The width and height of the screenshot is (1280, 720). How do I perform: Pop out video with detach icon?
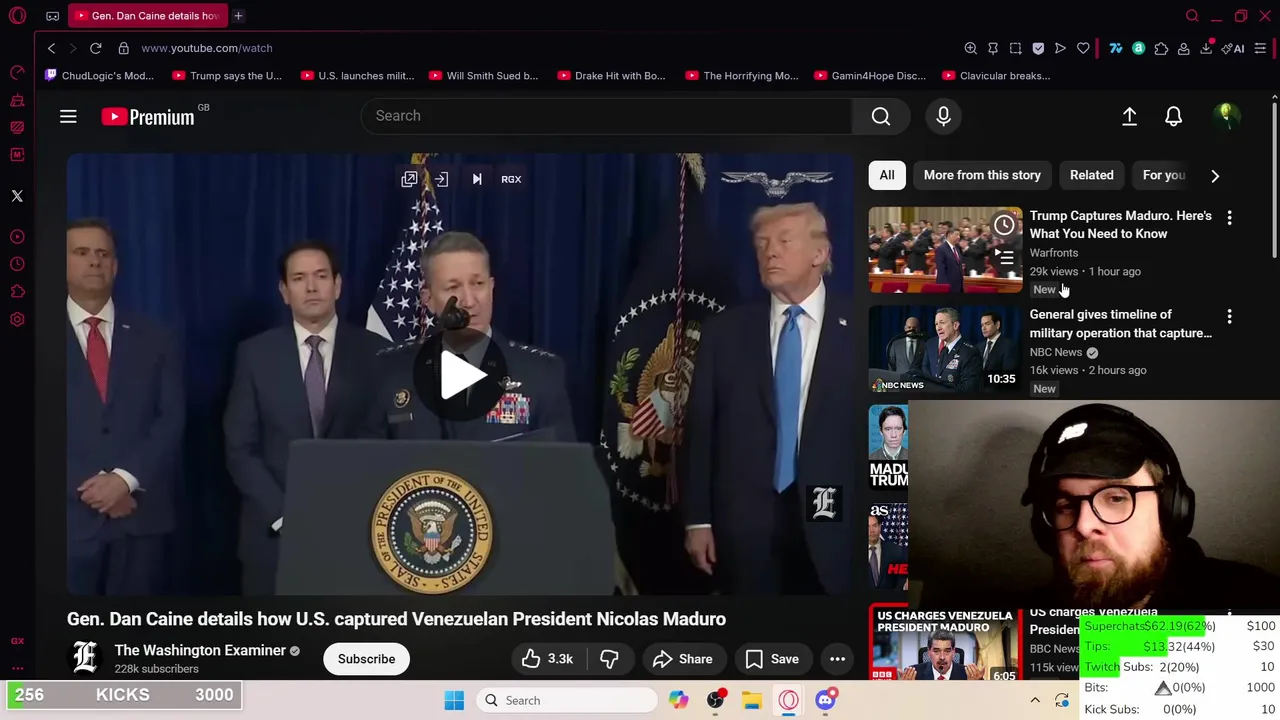(409, 179)
